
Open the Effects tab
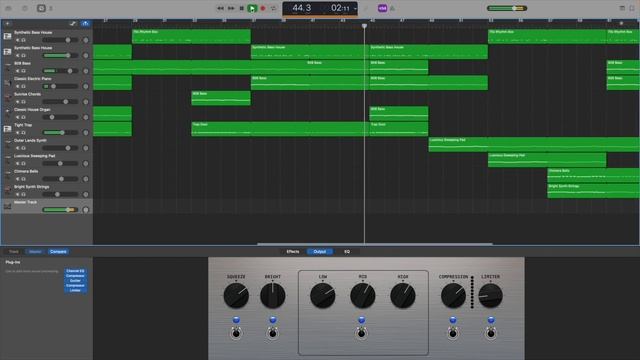293,252
